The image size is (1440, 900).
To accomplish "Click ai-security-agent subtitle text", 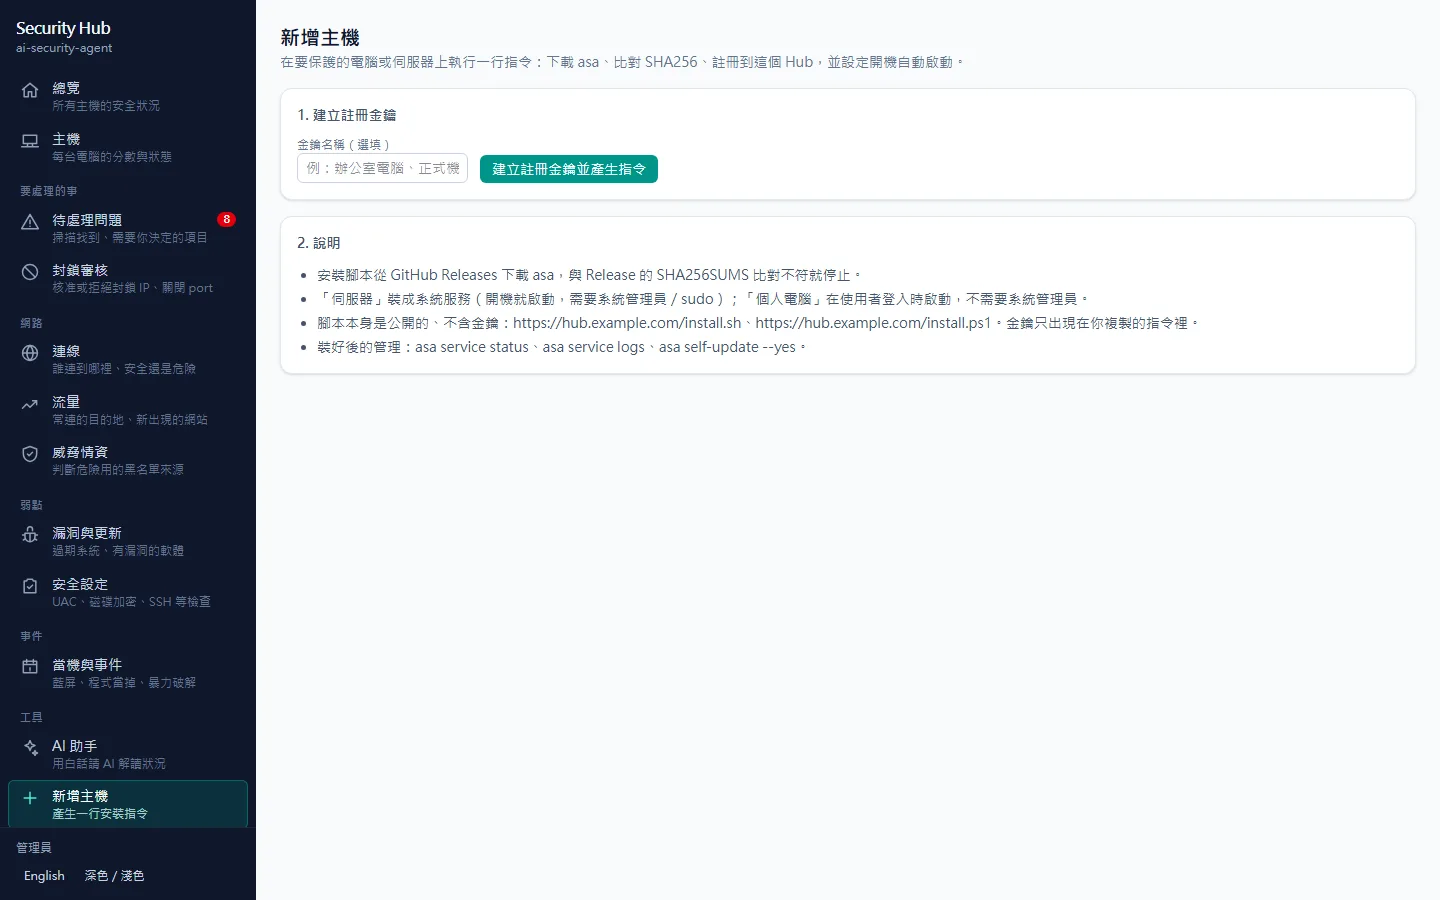I will [x=64, y=48].
